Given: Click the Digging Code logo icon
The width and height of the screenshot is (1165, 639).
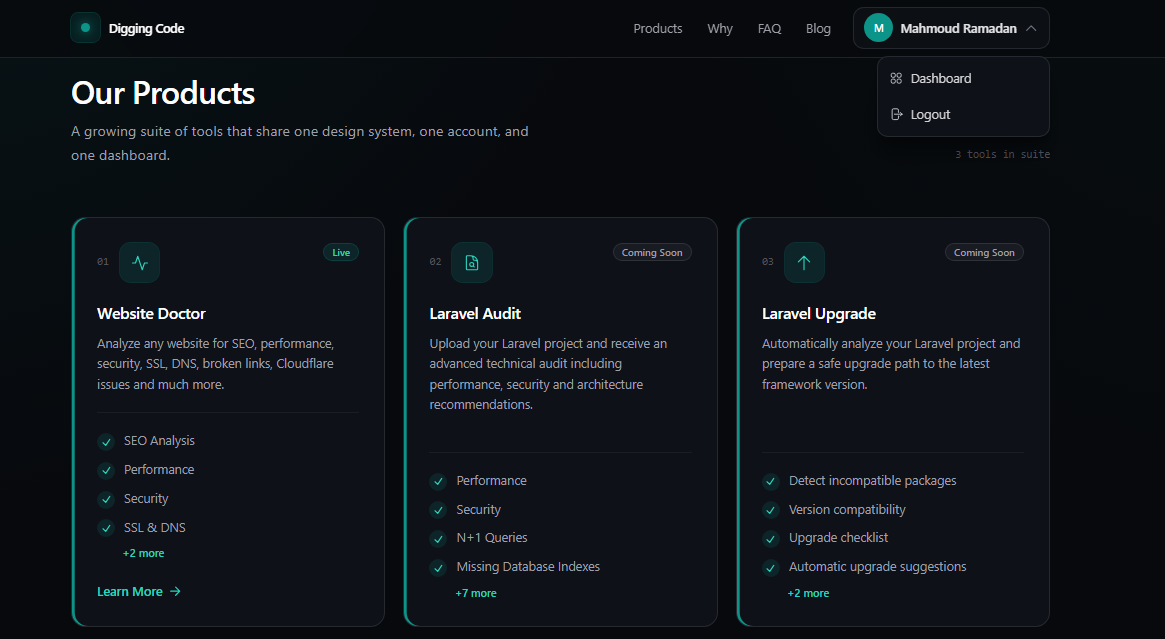Looking at the screenshot, I should coord(85,28).
